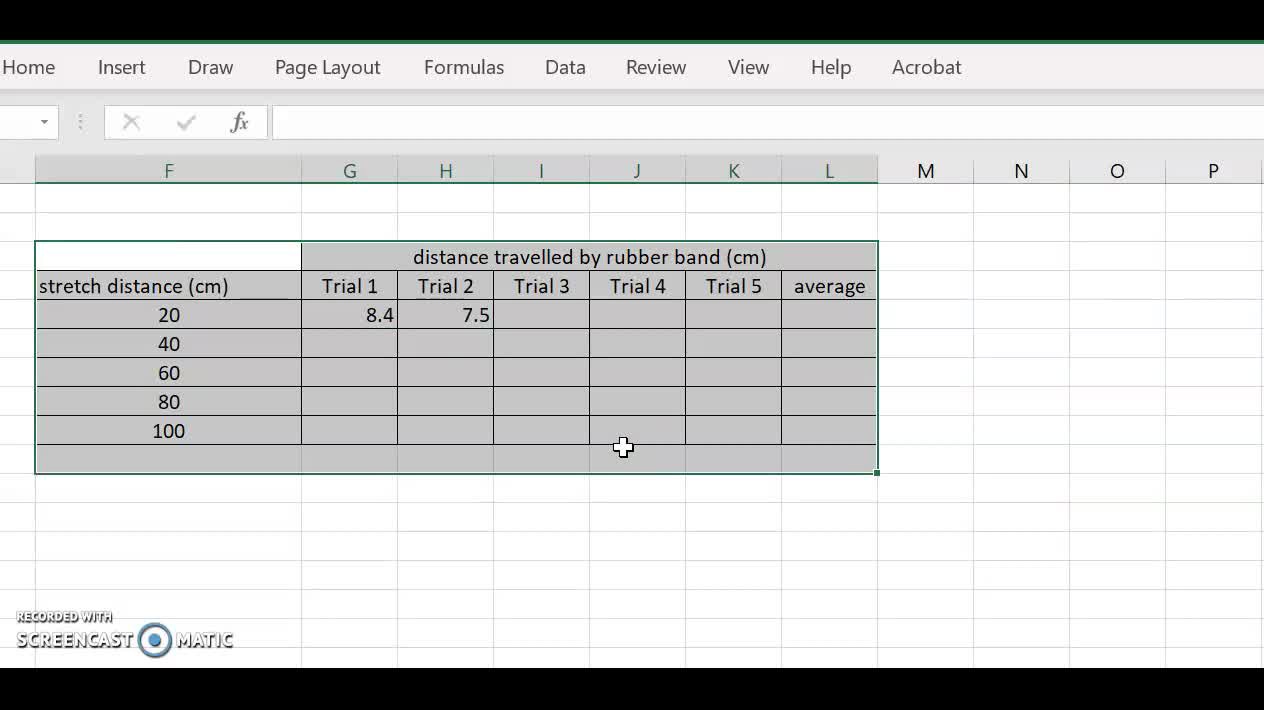Open the Insert ribbon tab
1264x710 pixels.
click(x=121, y=67)
